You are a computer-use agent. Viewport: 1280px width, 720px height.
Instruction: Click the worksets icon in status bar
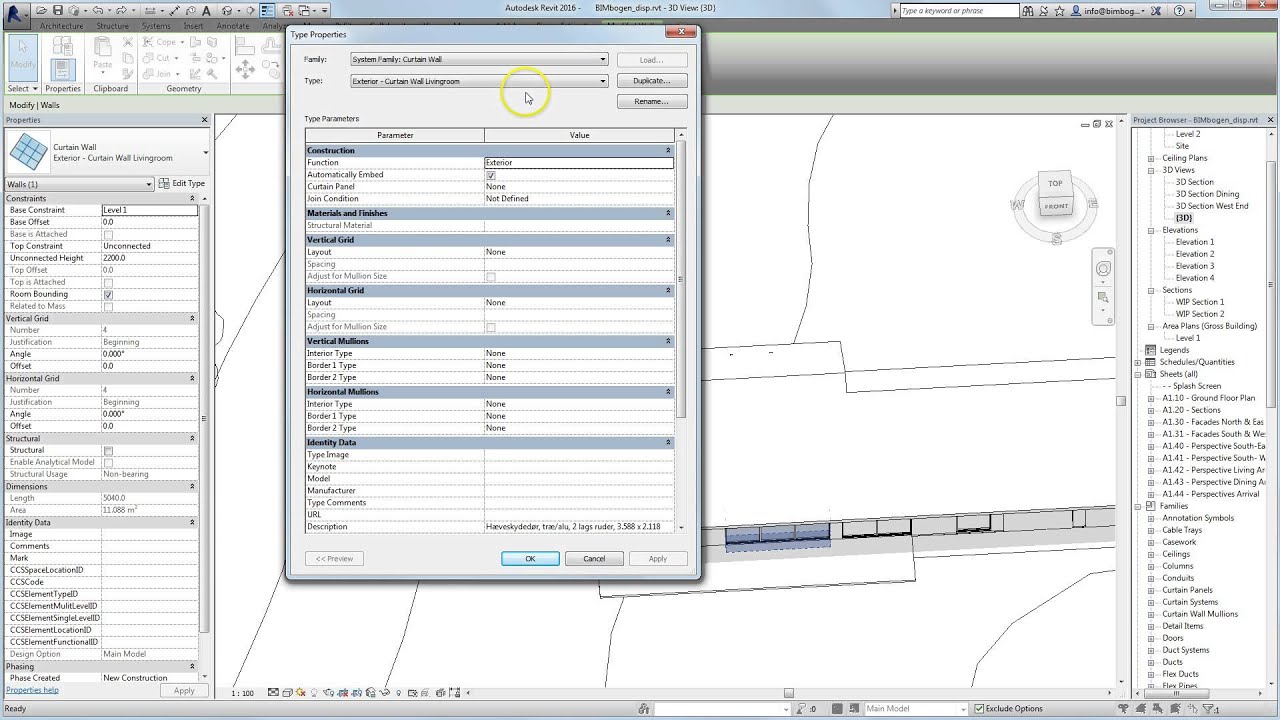click(645, 708)
